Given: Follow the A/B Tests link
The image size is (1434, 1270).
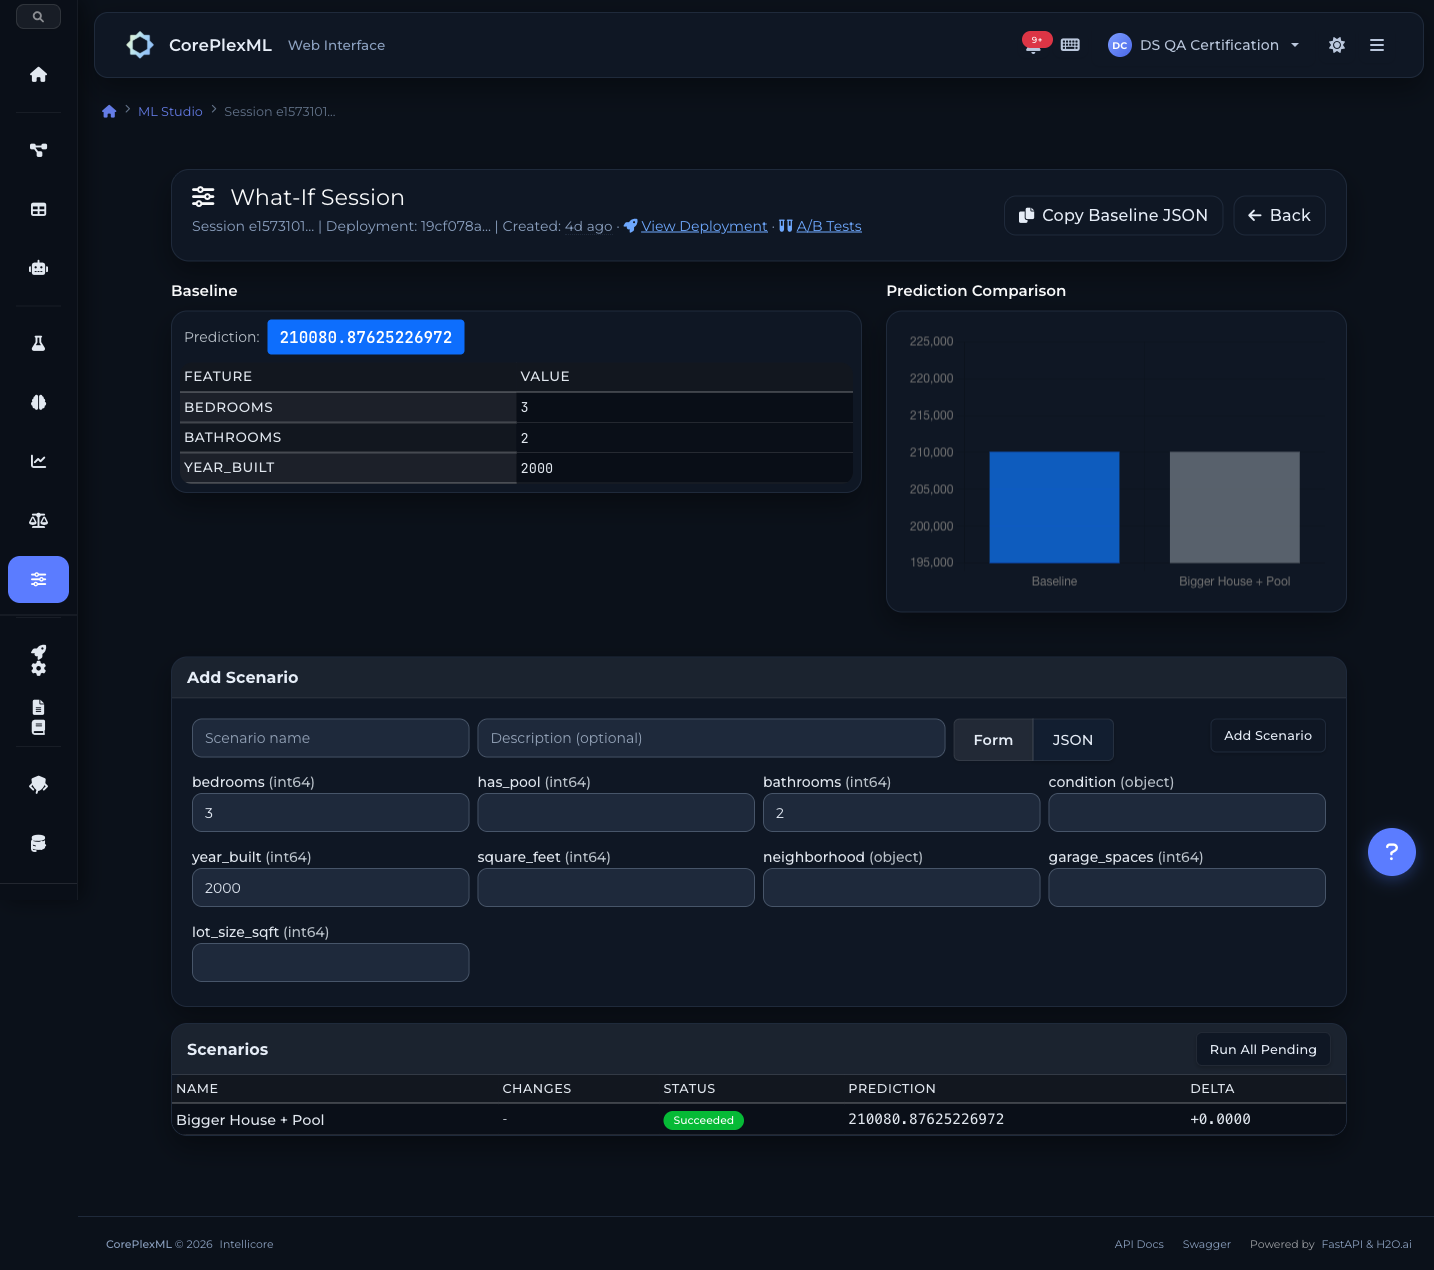Looking at the screenshot, I should pyautogui.click(x=828, y=226).
